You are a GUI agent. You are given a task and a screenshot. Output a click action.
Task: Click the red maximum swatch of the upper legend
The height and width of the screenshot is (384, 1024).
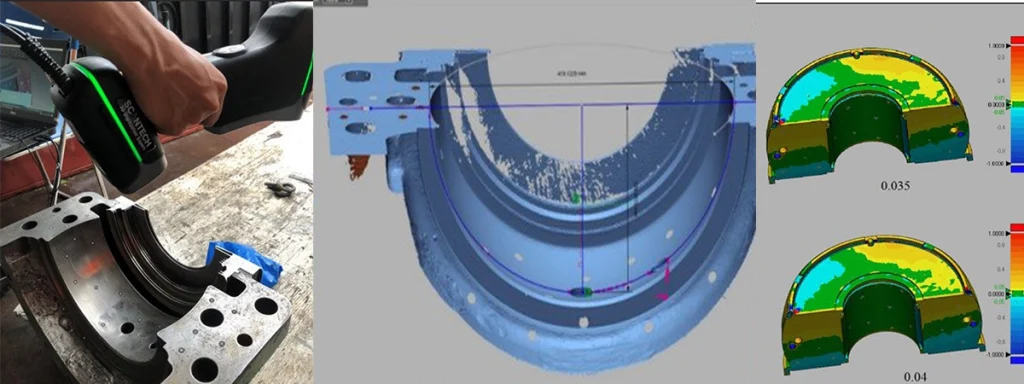coord(1017,40)
